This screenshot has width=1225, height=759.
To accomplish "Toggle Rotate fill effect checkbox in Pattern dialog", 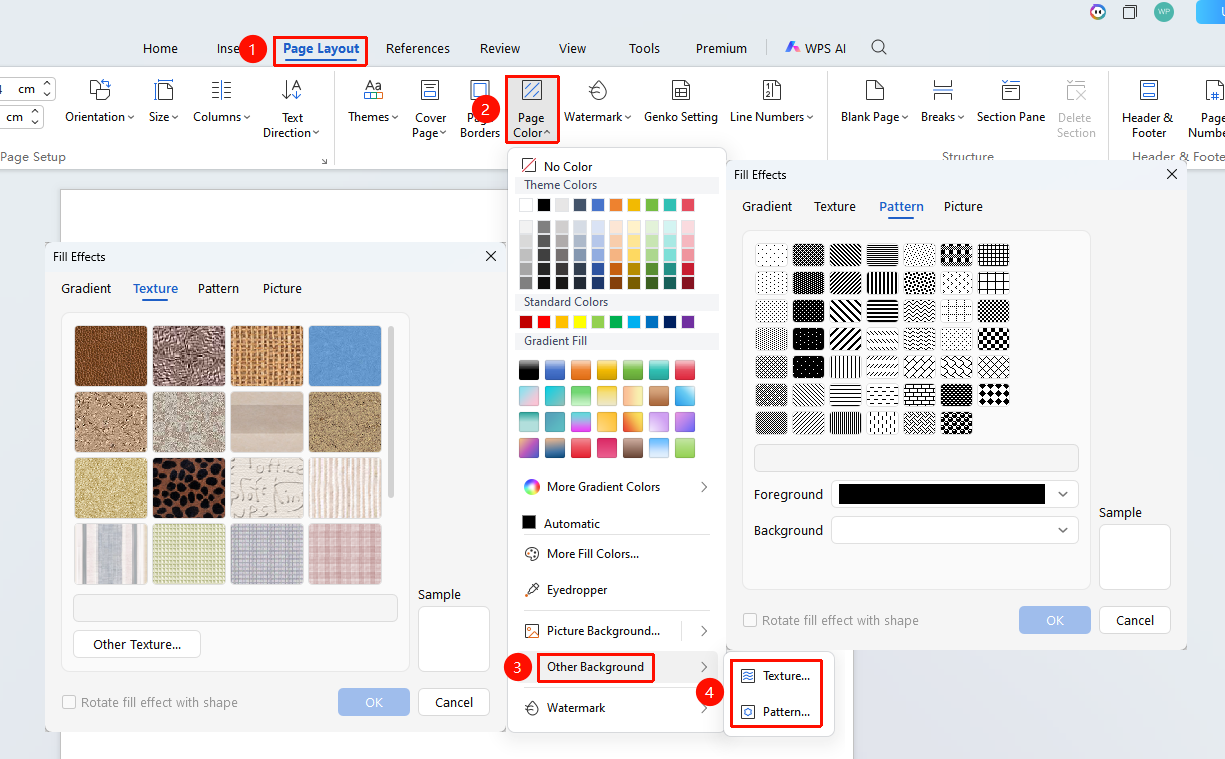I will tap(750, 620).
